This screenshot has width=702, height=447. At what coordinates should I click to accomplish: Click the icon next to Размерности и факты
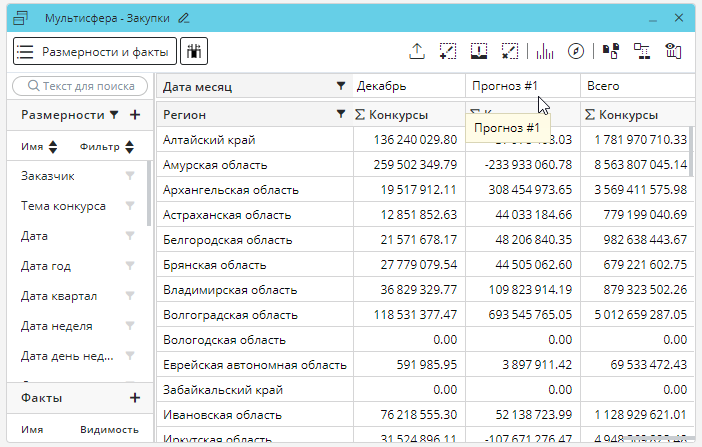(194, 51)
